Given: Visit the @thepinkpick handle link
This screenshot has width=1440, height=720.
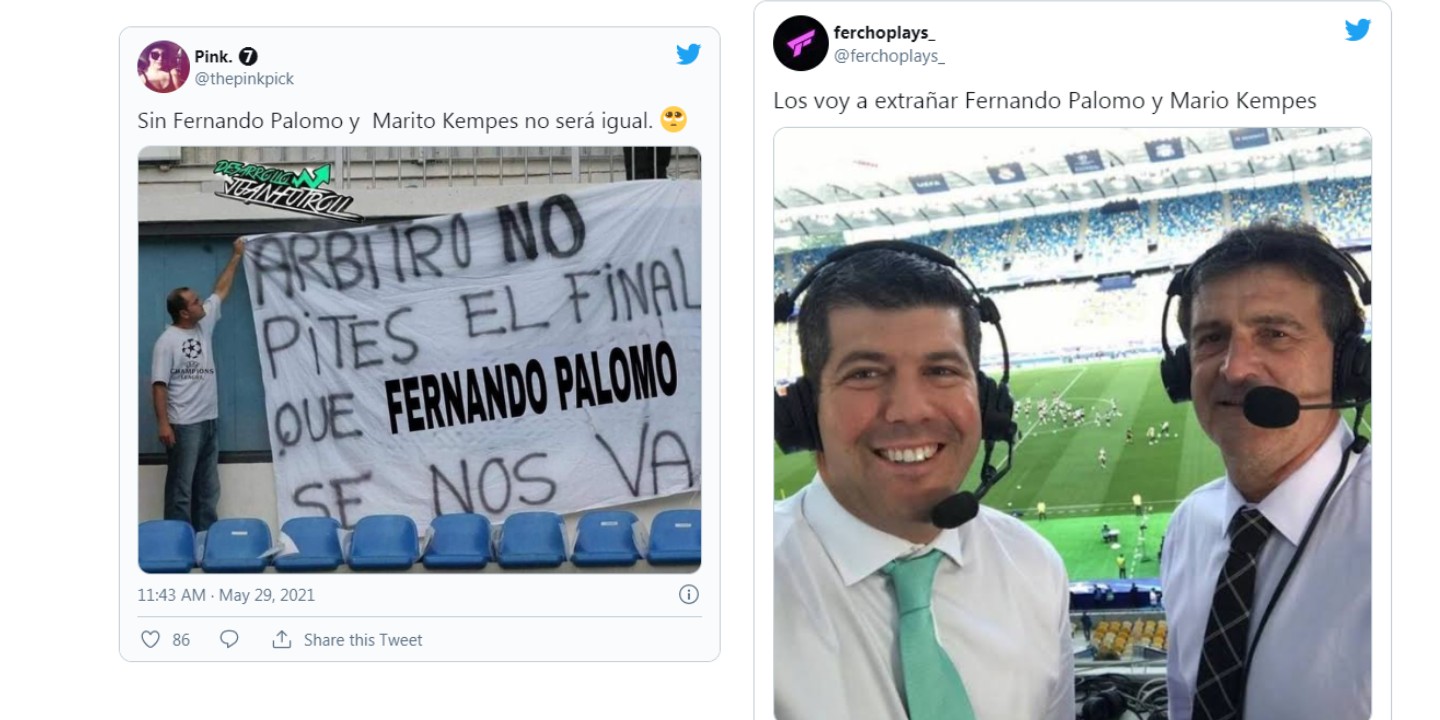Looking at the screenshot, I should [244, 79].
